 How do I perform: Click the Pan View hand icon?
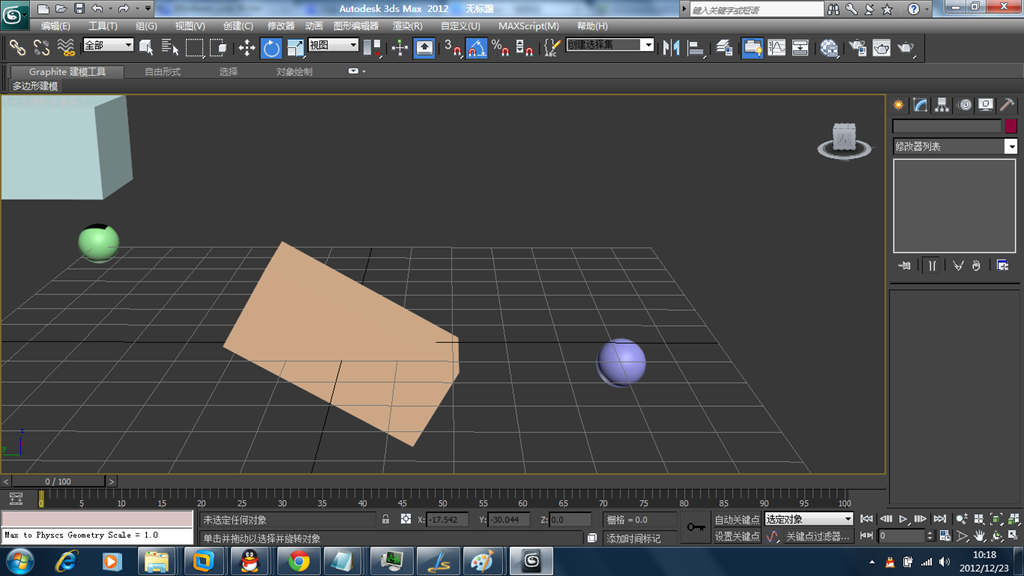point(978,537)
